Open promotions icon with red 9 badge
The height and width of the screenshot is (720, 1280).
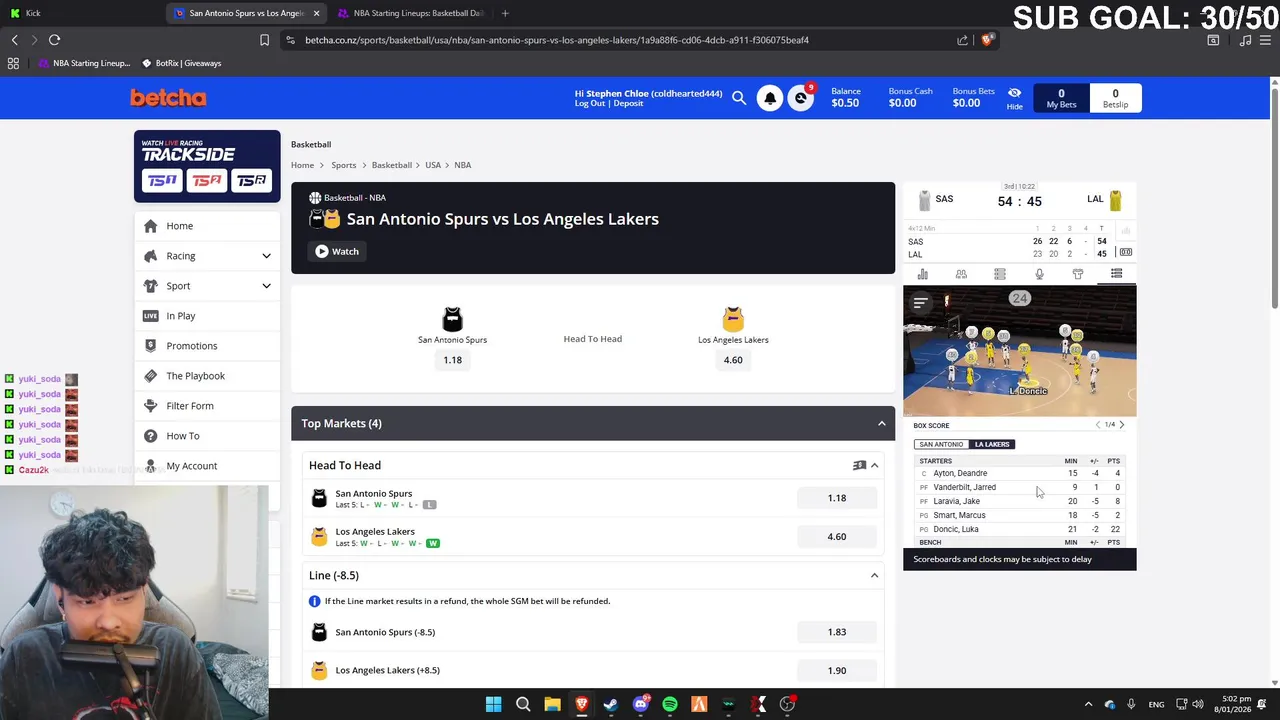pyautogui.click(x=801, y=98)
